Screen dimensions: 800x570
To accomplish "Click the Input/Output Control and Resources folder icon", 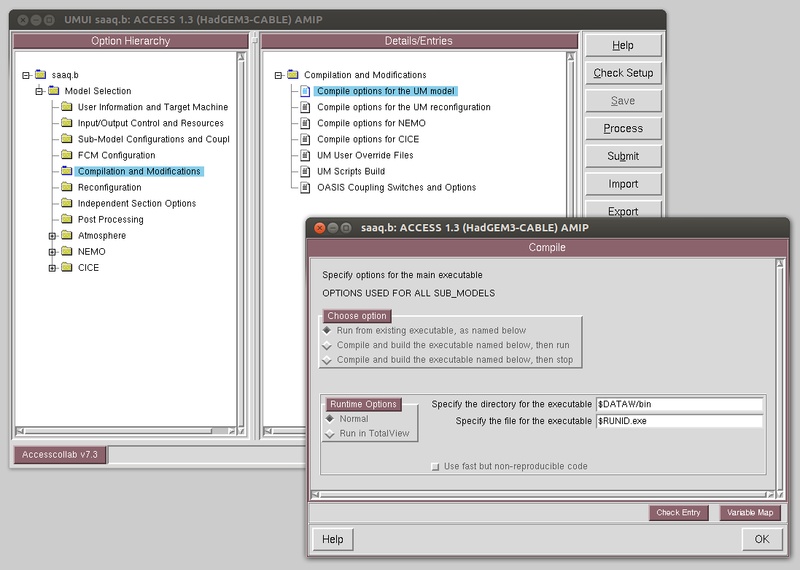I will (67, 122).
